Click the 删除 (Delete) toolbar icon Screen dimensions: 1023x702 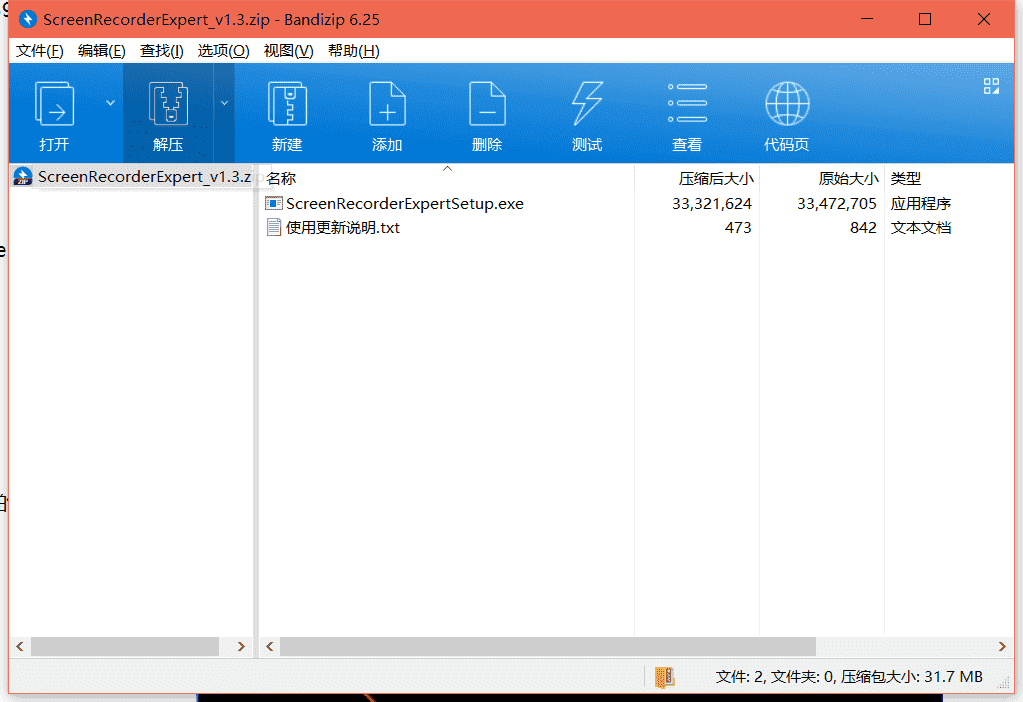click(487, 103)
